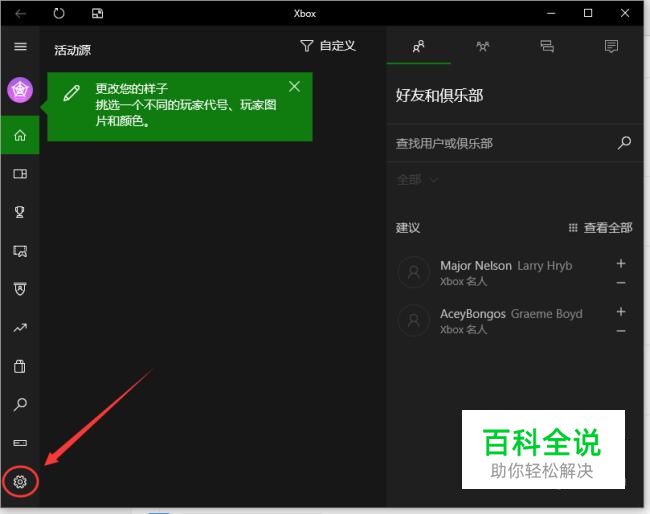
Task: Remove Major Nelson suggestion with minus
Action: (x=621, y=283)
